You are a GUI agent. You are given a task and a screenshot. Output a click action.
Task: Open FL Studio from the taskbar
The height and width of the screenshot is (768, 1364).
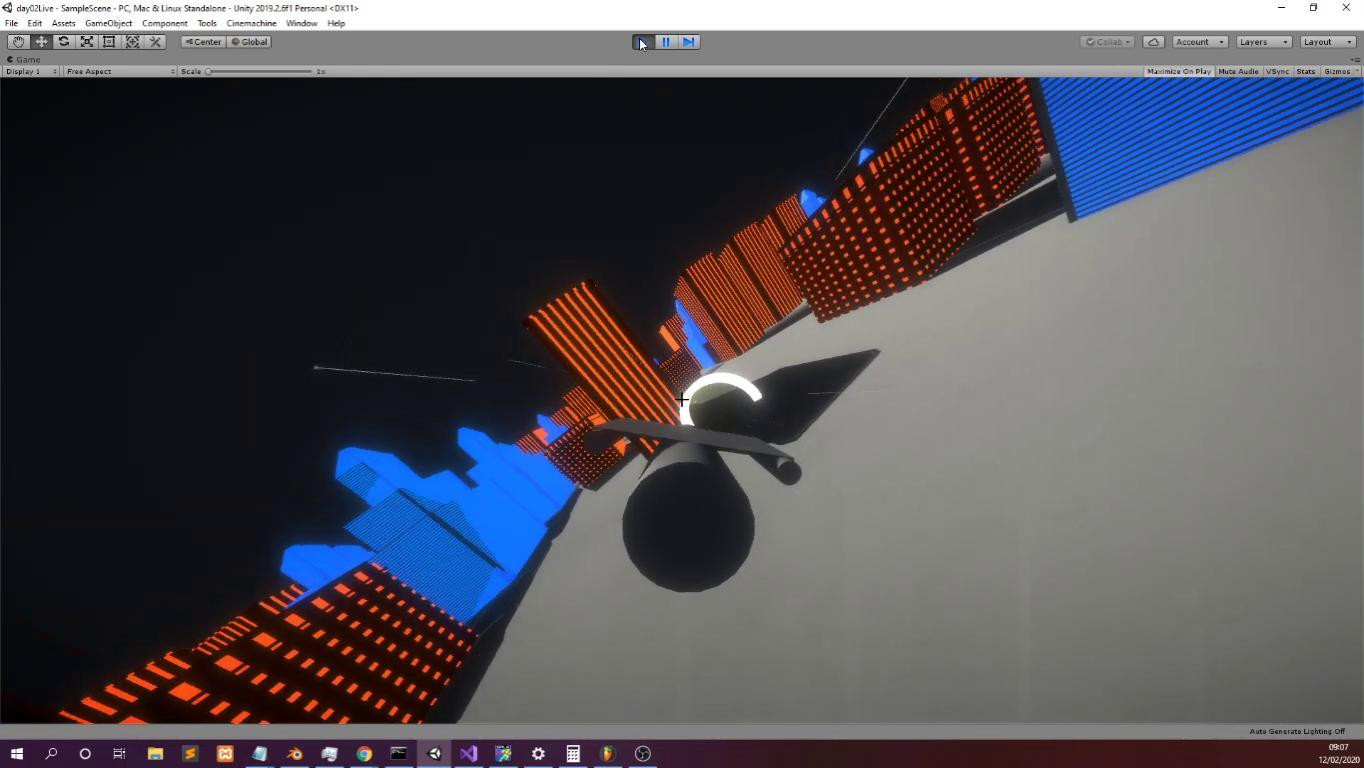(x=608, y=753)
